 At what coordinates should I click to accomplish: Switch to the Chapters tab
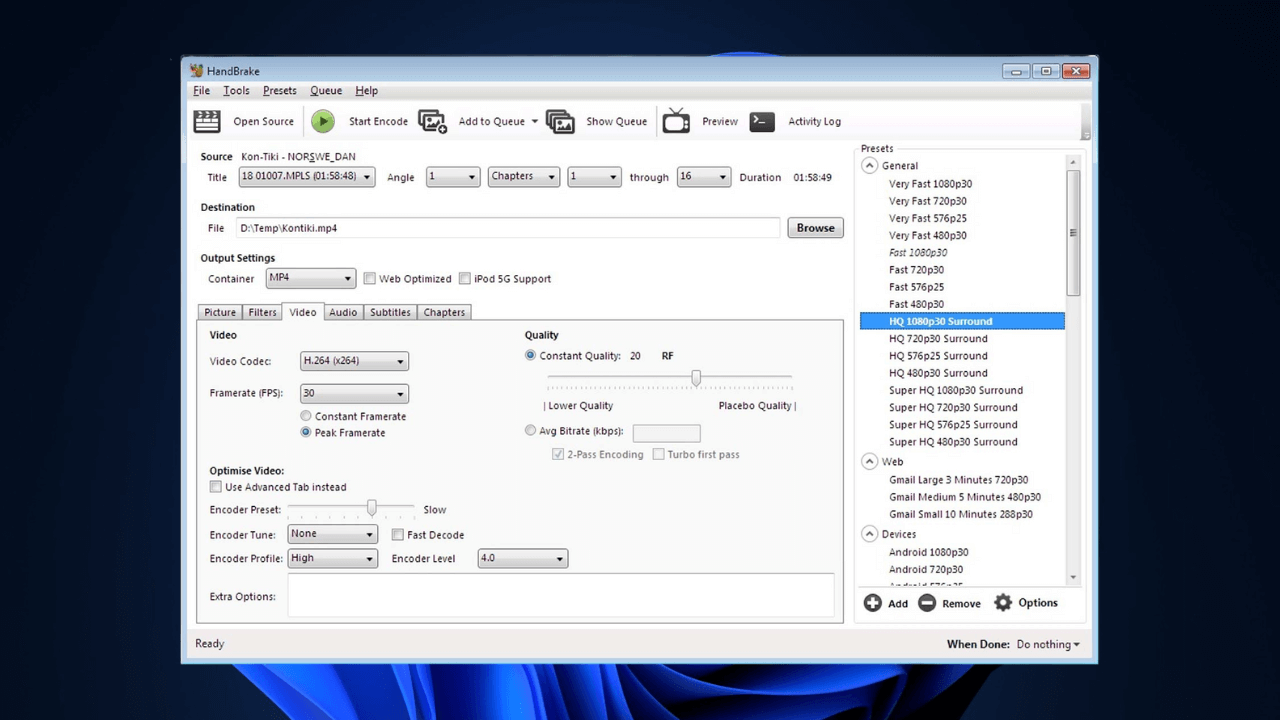[444, 313]
